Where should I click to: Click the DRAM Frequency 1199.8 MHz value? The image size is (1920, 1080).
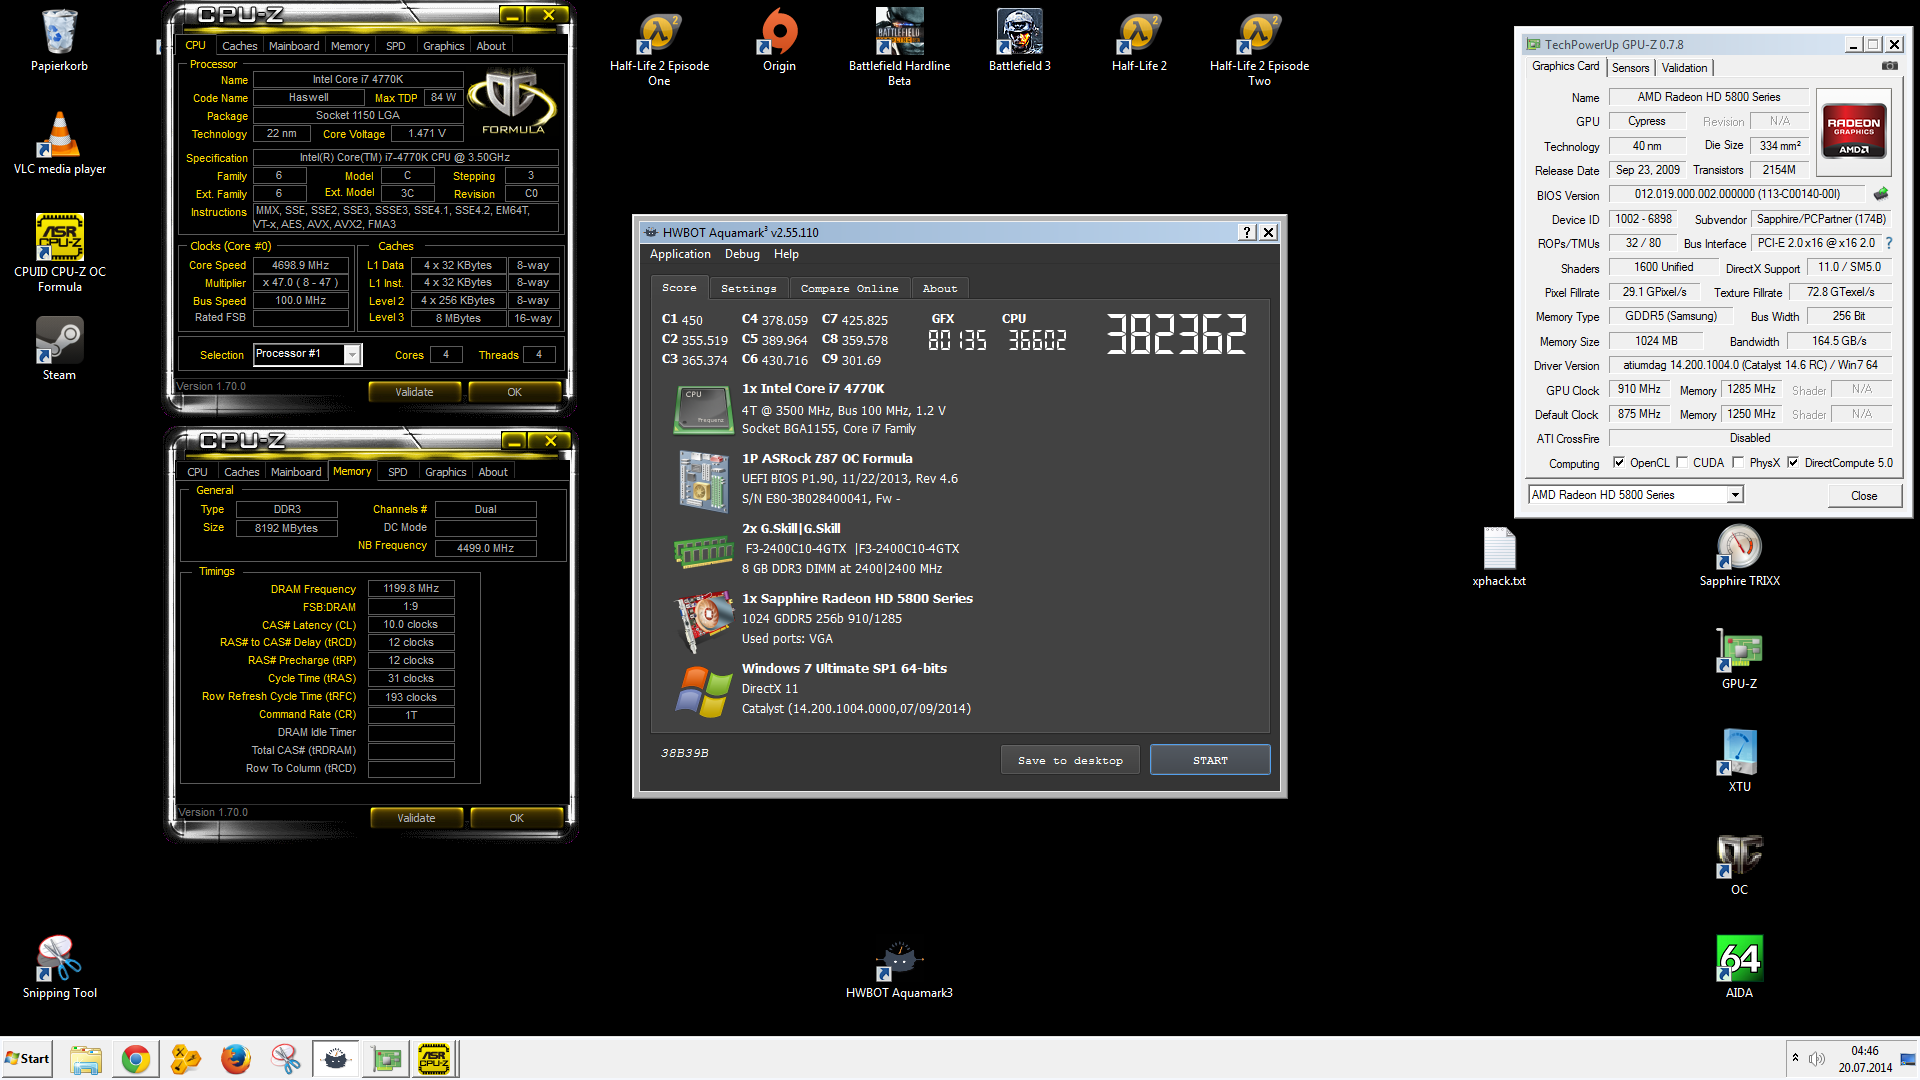pos(411,588)
